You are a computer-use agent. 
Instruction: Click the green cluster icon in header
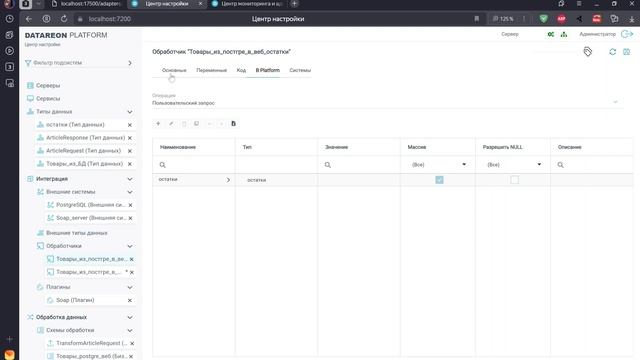point(551,34)
